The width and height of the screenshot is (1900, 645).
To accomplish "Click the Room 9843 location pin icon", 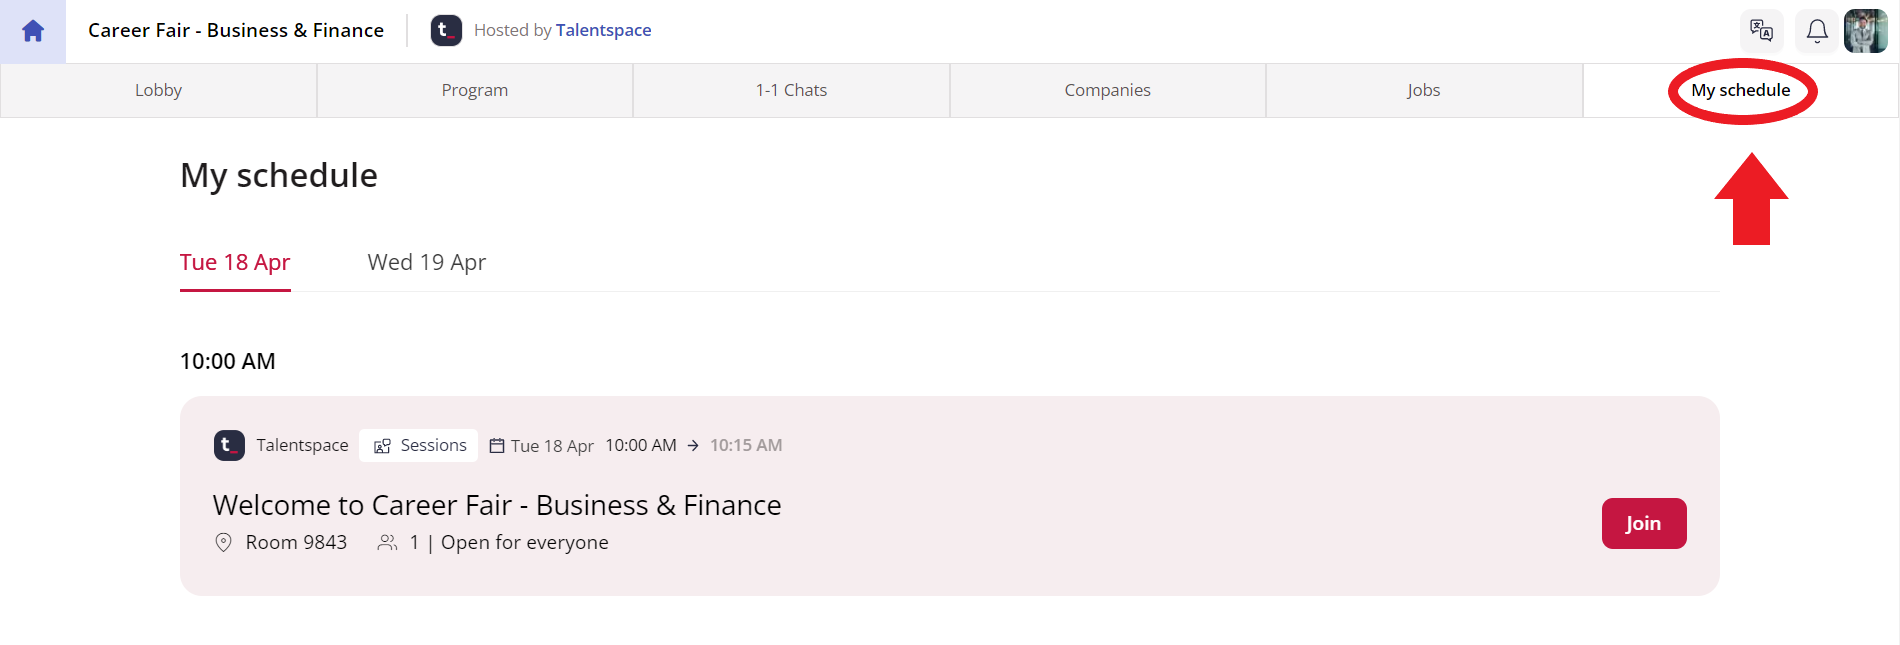I will pos(224,542).
